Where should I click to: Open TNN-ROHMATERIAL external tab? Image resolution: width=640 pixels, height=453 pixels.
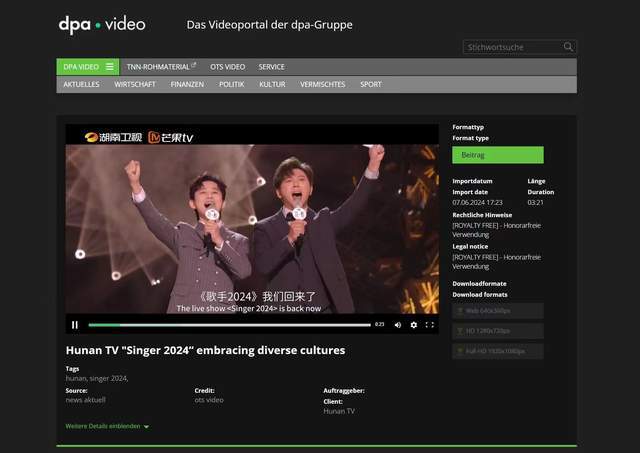pyautogui.click(x=161, y=67)
